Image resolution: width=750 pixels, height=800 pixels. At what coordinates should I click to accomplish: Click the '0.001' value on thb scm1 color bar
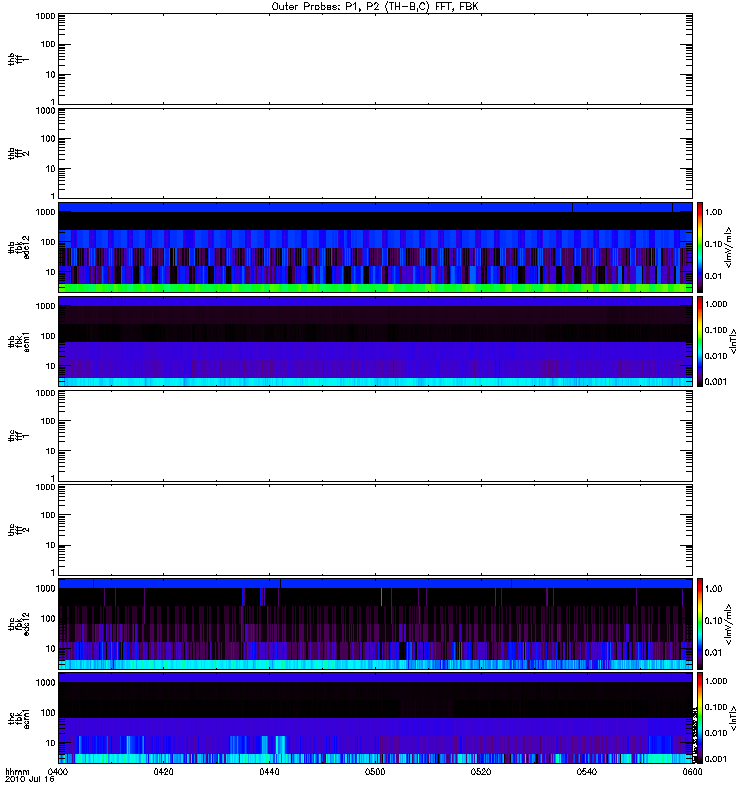click(716, 382)
